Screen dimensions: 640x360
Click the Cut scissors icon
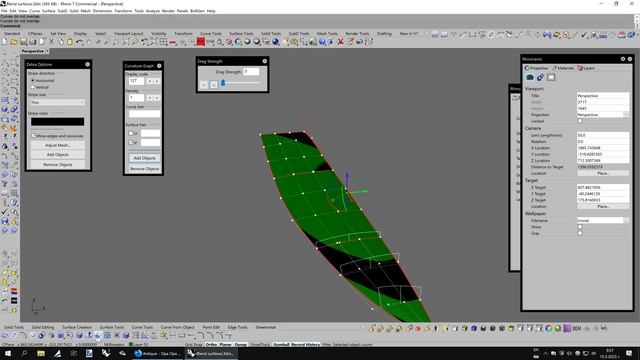tap(51, 42)
